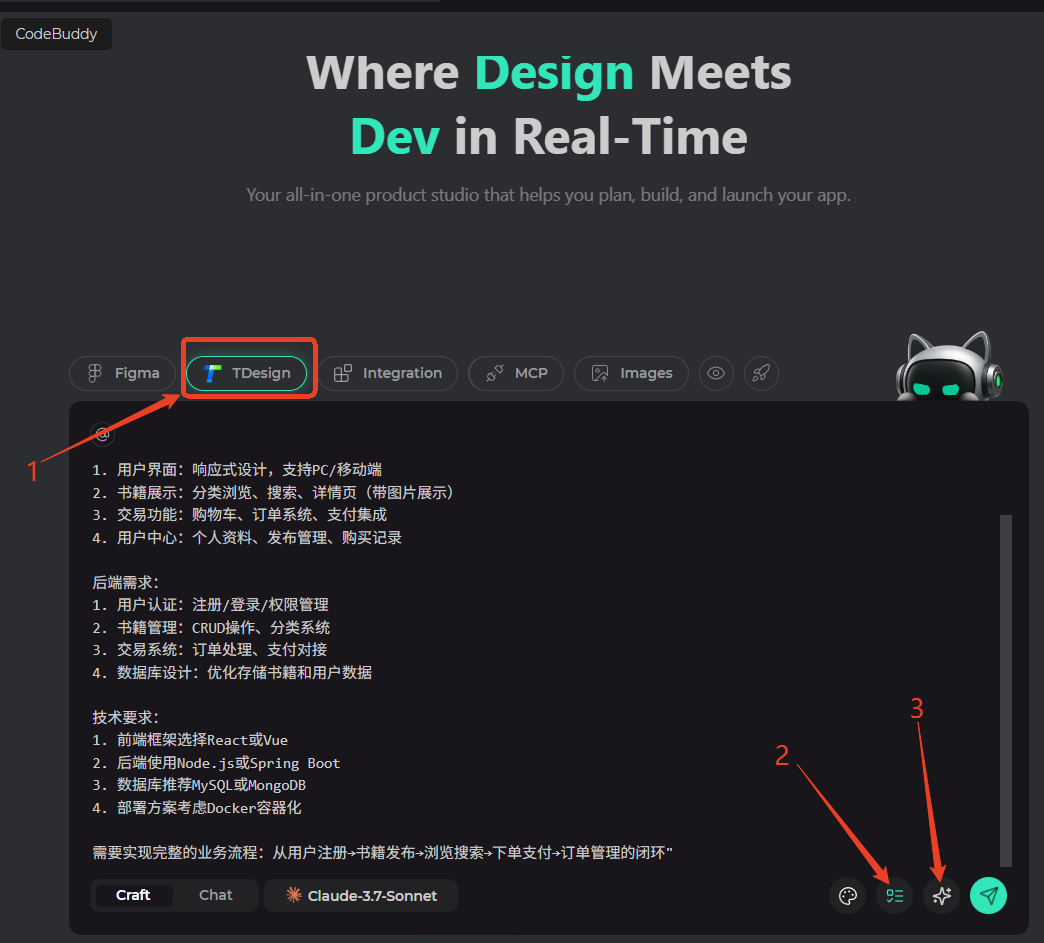This screenshot has height=943, width=1044.
Task: Open the Images option
Action: point(631,373)
